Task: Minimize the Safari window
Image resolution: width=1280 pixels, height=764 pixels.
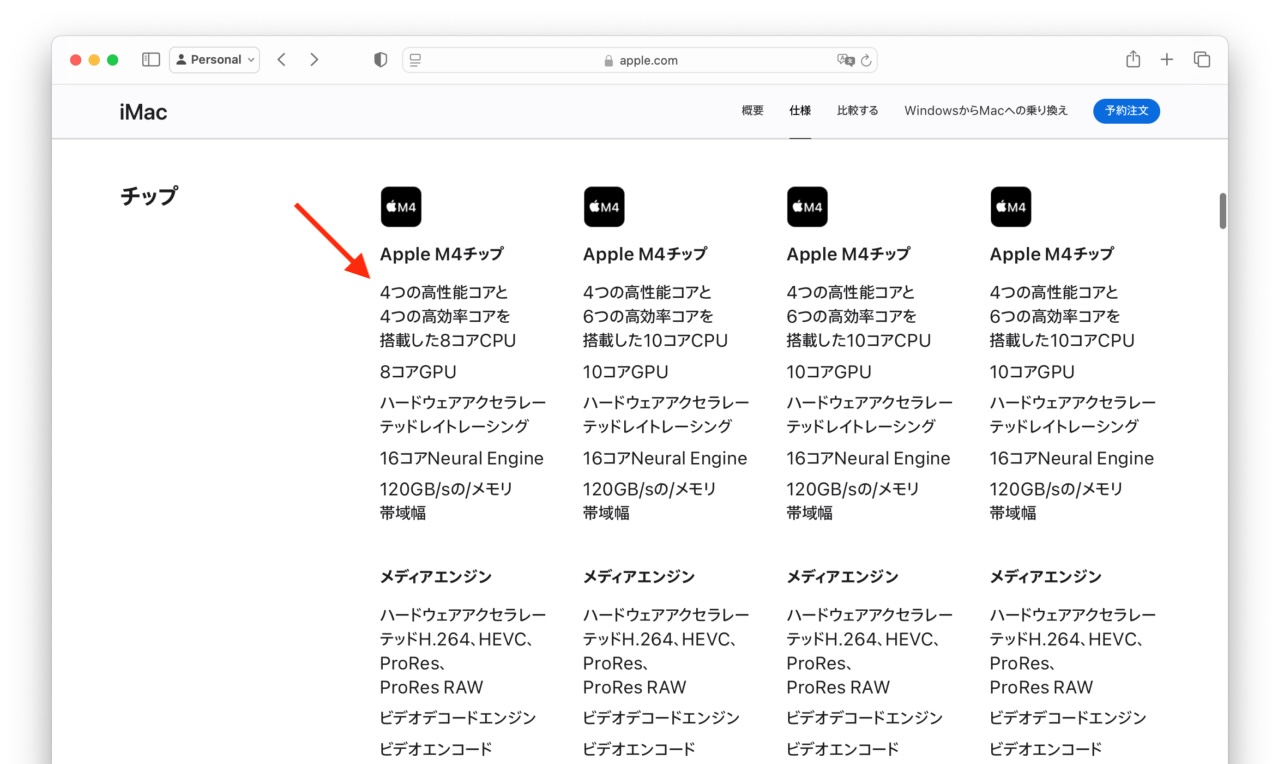Action: click(x=95, y=60)
